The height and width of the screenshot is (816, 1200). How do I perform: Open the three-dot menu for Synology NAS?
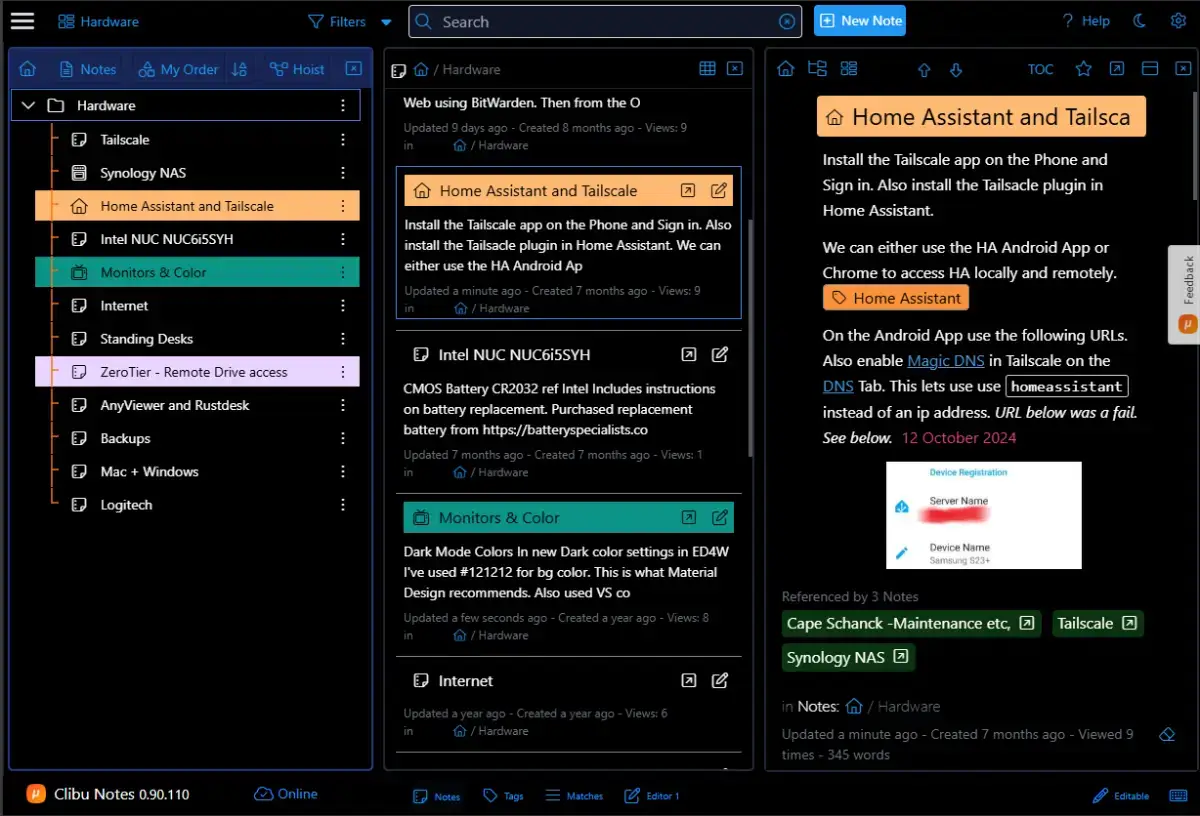(343, 172)
